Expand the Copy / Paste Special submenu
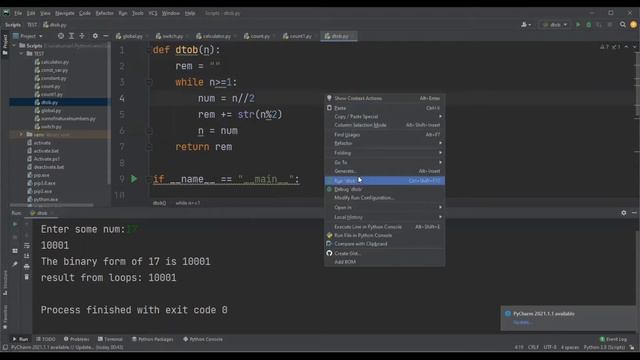The width and height of the screenshot is (640, 360). 384,117
